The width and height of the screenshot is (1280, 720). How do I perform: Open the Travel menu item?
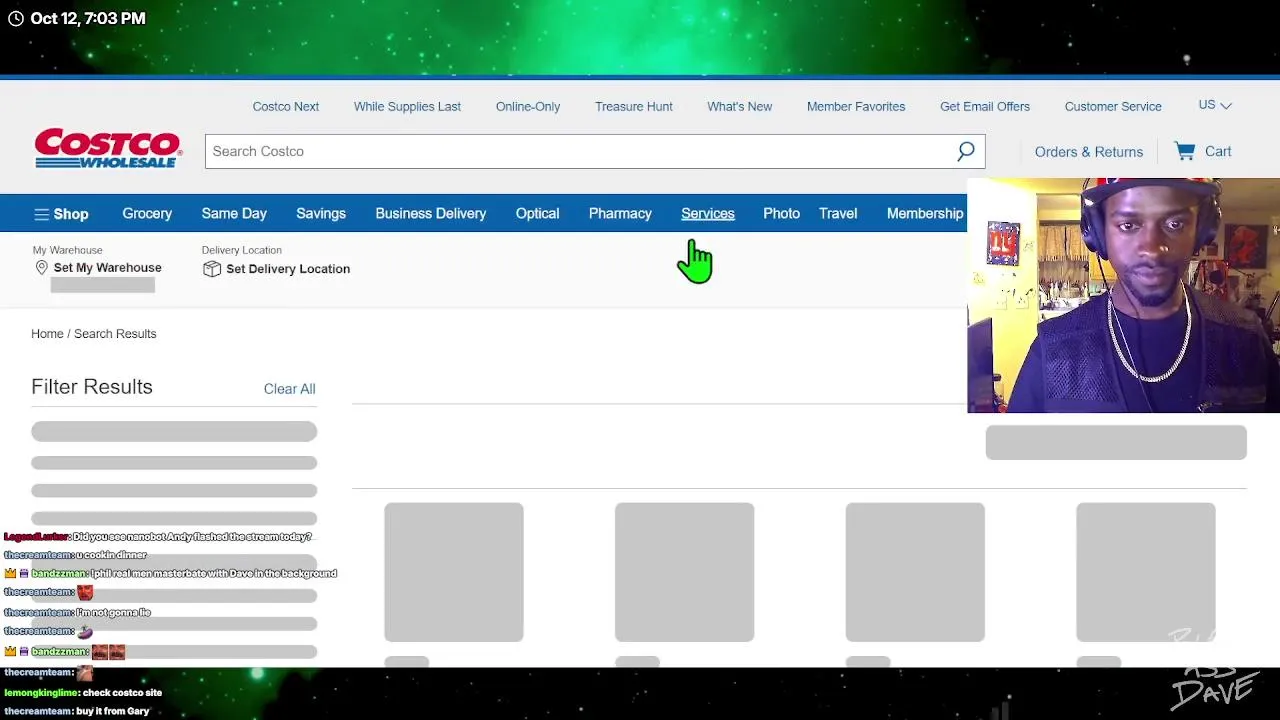(838, 213)
